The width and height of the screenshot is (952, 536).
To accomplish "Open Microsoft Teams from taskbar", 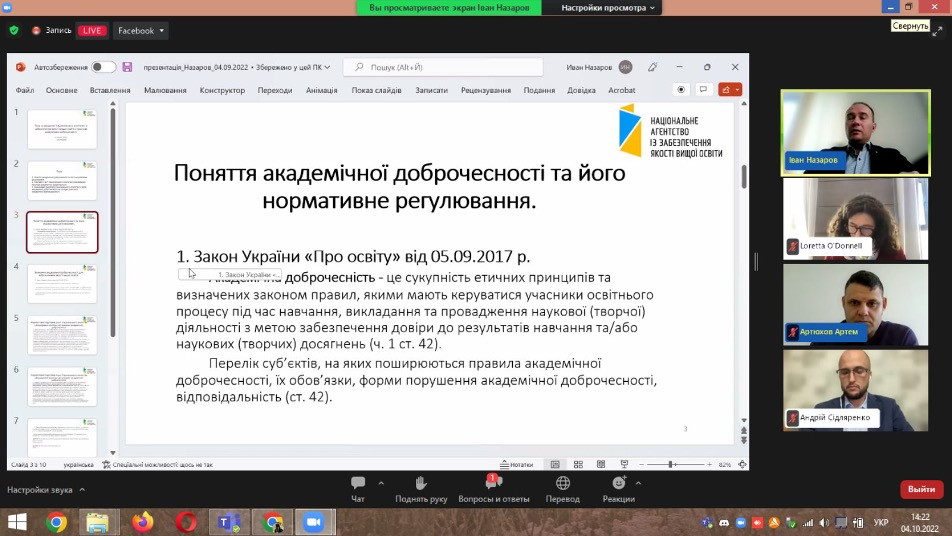I will coord(230,522).
